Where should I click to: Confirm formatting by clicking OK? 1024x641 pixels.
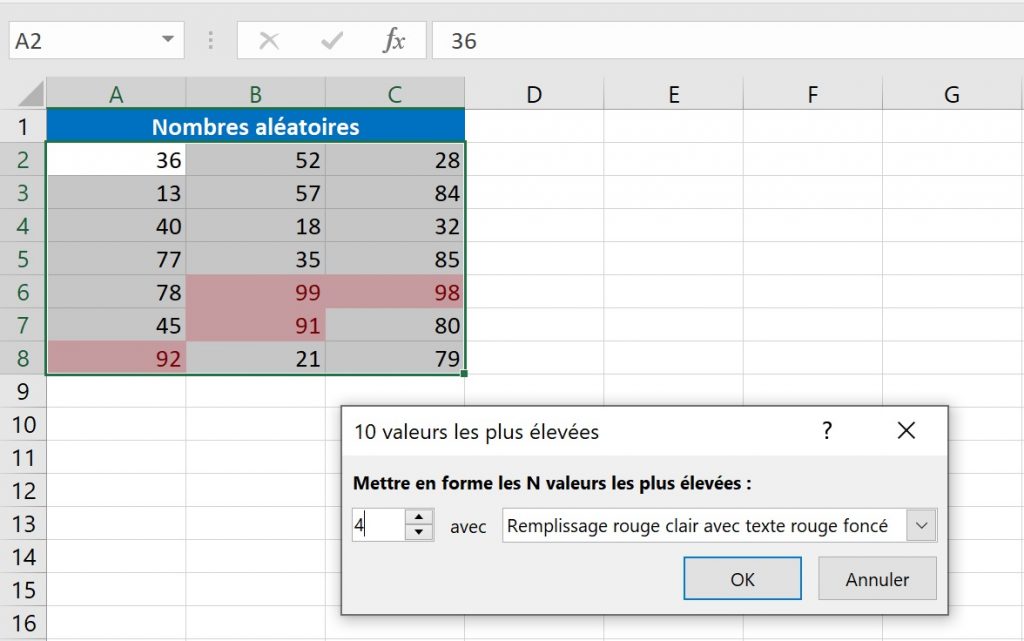742,578
